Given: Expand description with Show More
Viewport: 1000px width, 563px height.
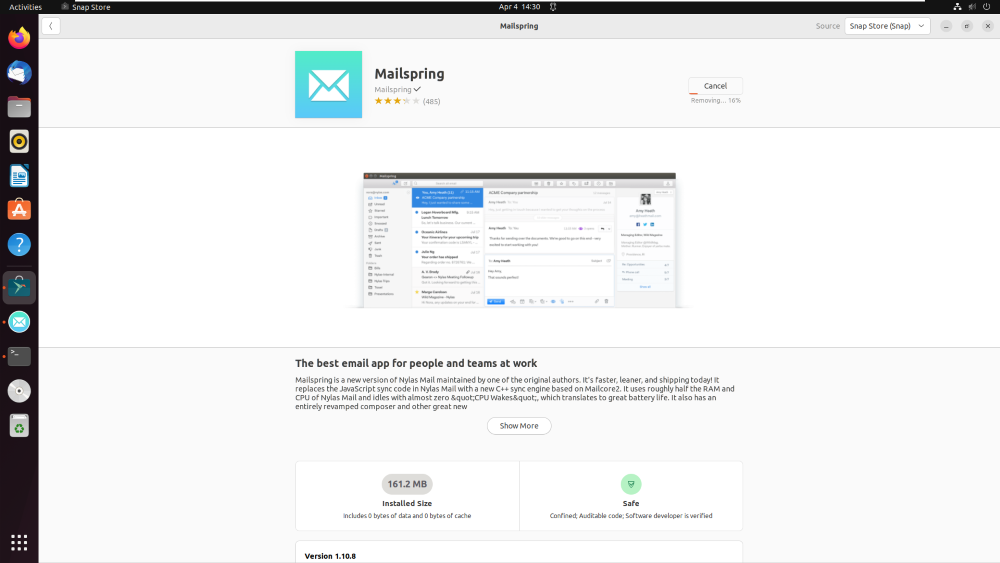Looking at the screenshot, I should 519,426.
